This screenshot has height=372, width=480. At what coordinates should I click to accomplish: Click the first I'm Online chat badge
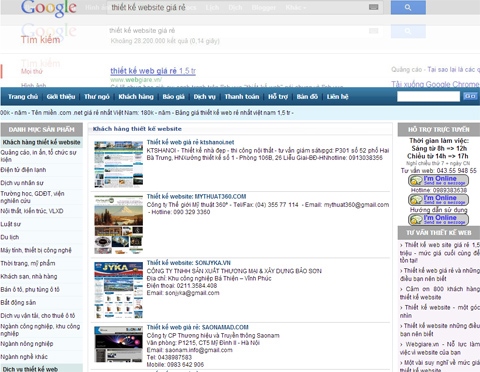pyautogui.click(x=438, y=180)
